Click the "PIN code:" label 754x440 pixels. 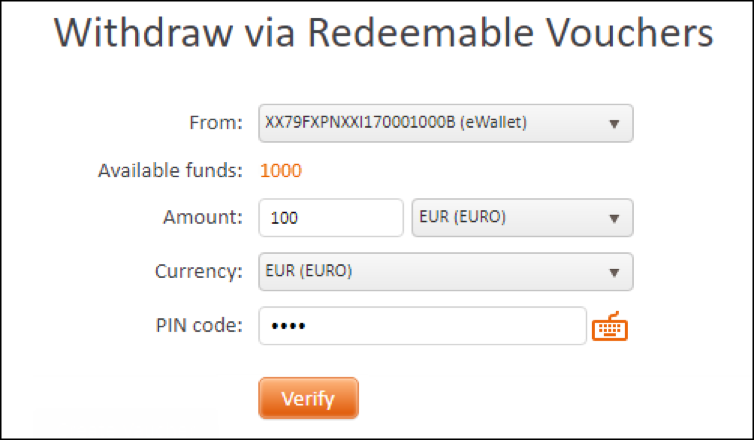click(x=199, y=326)
